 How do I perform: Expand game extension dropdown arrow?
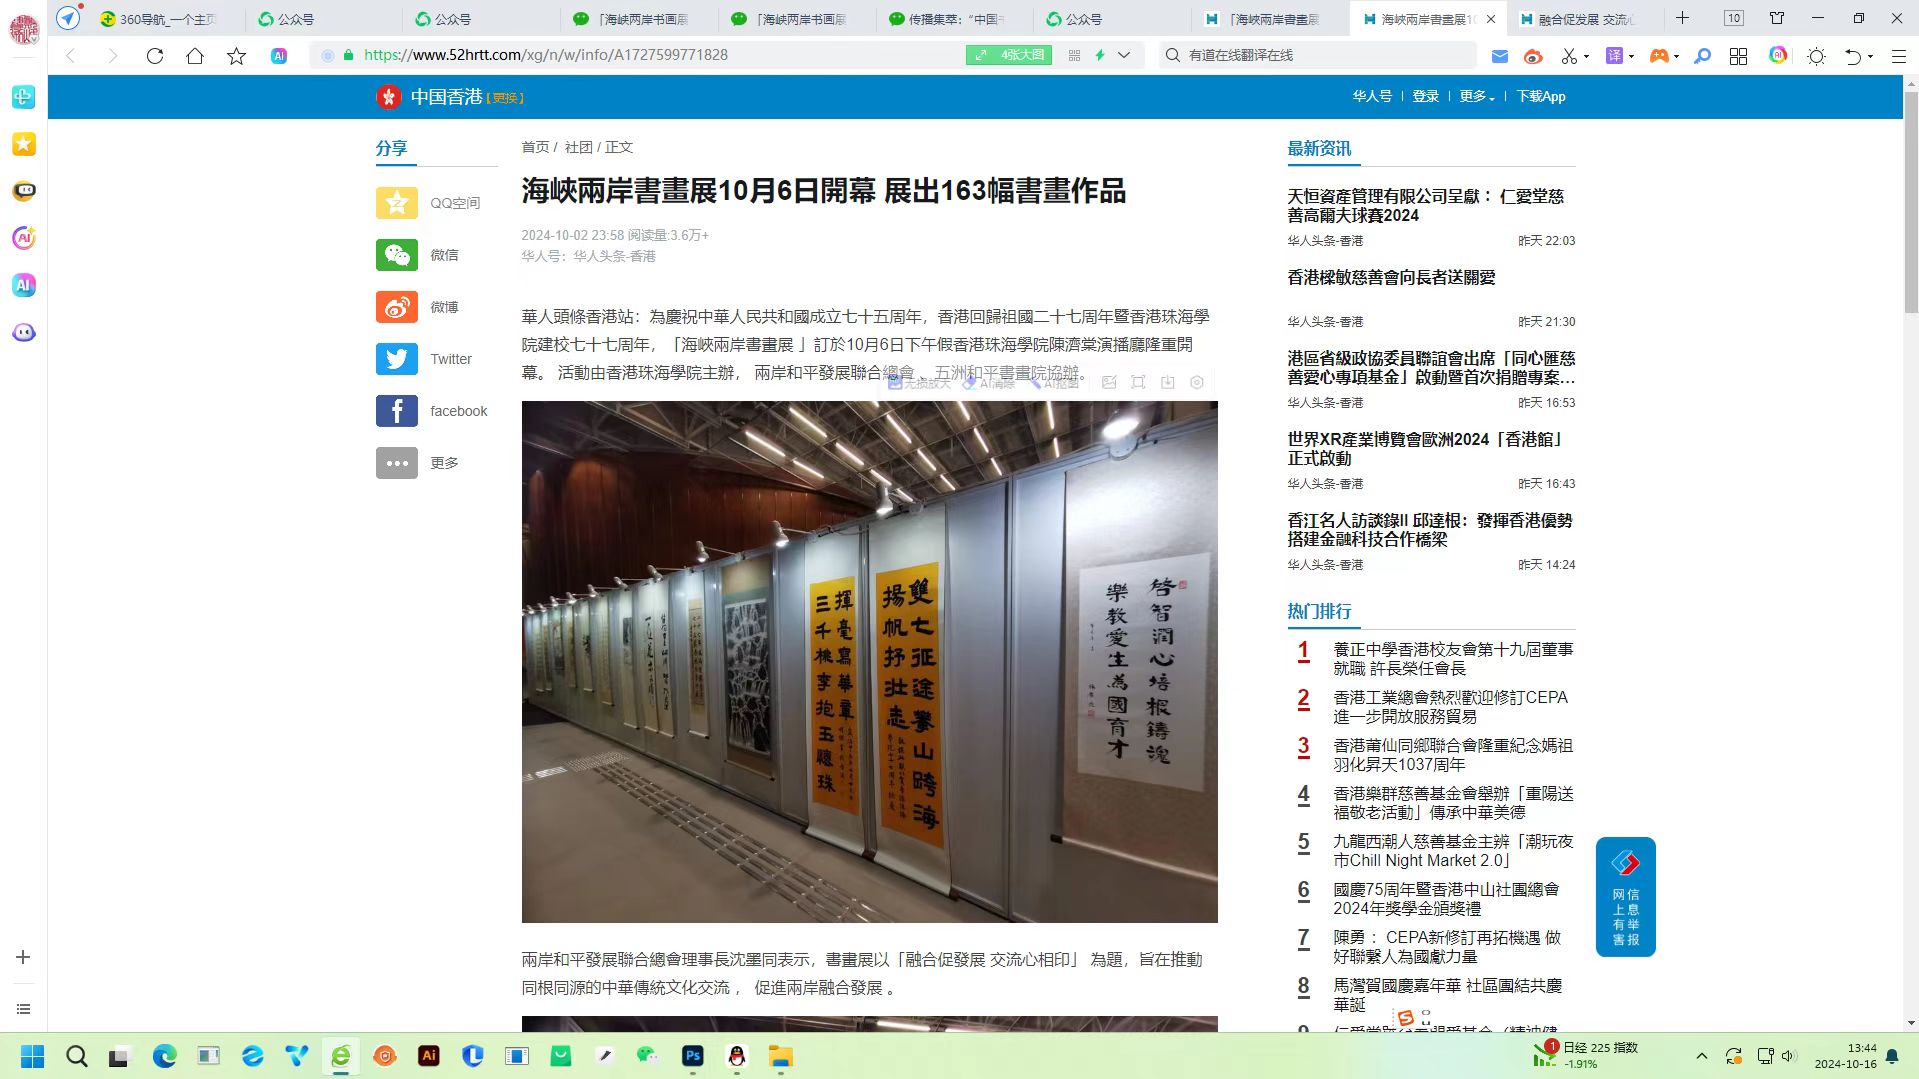click(1676, 57)
